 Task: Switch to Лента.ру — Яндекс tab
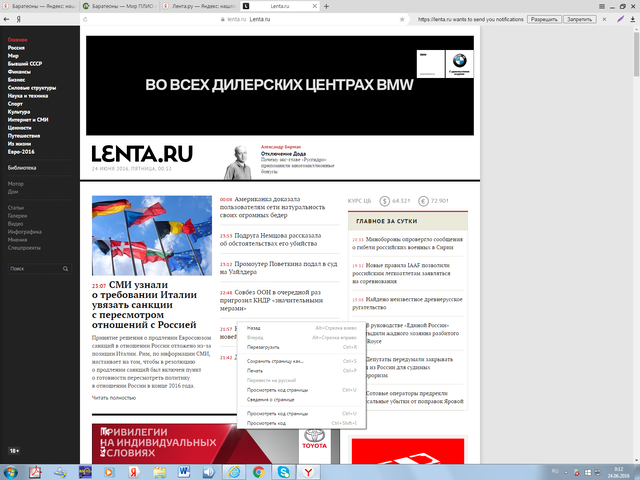click(199, 6)
